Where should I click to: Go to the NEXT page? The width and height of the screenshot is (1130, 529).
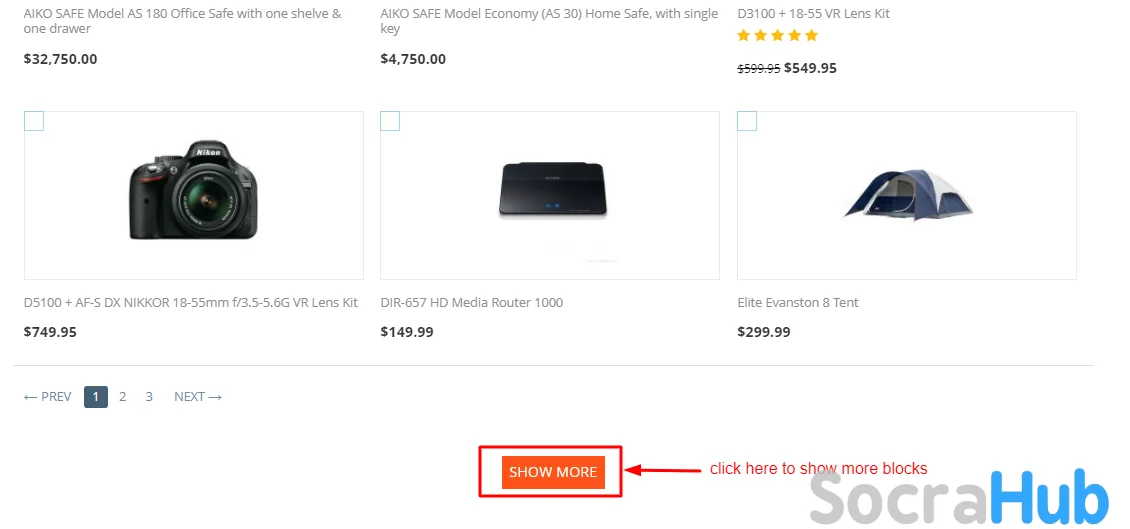tap(198, 397)
